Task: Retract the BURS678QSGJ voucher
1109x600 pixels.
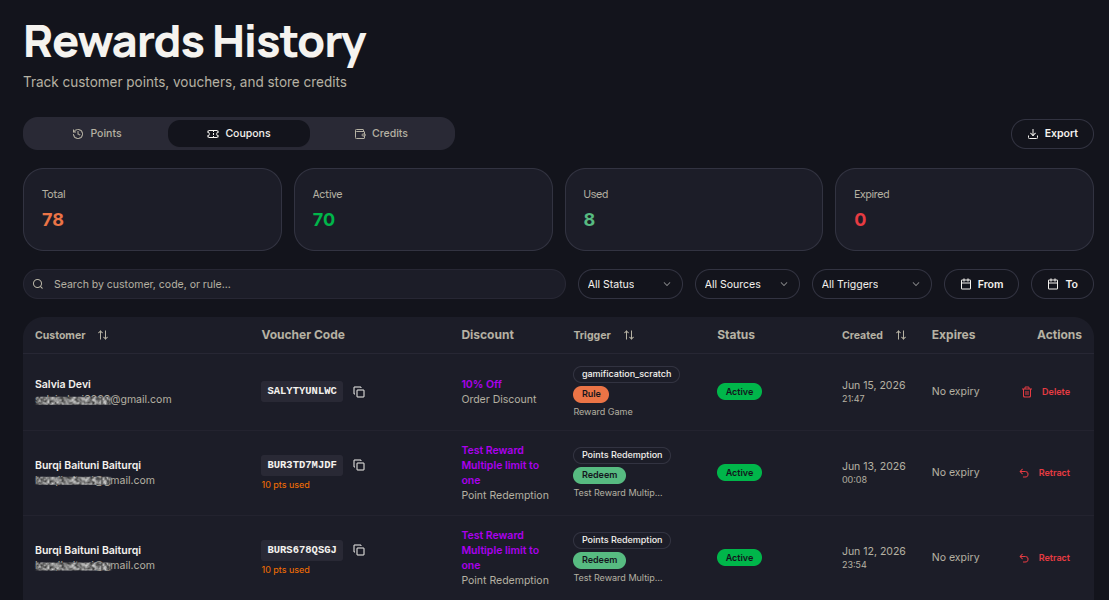Action: 1045,558
